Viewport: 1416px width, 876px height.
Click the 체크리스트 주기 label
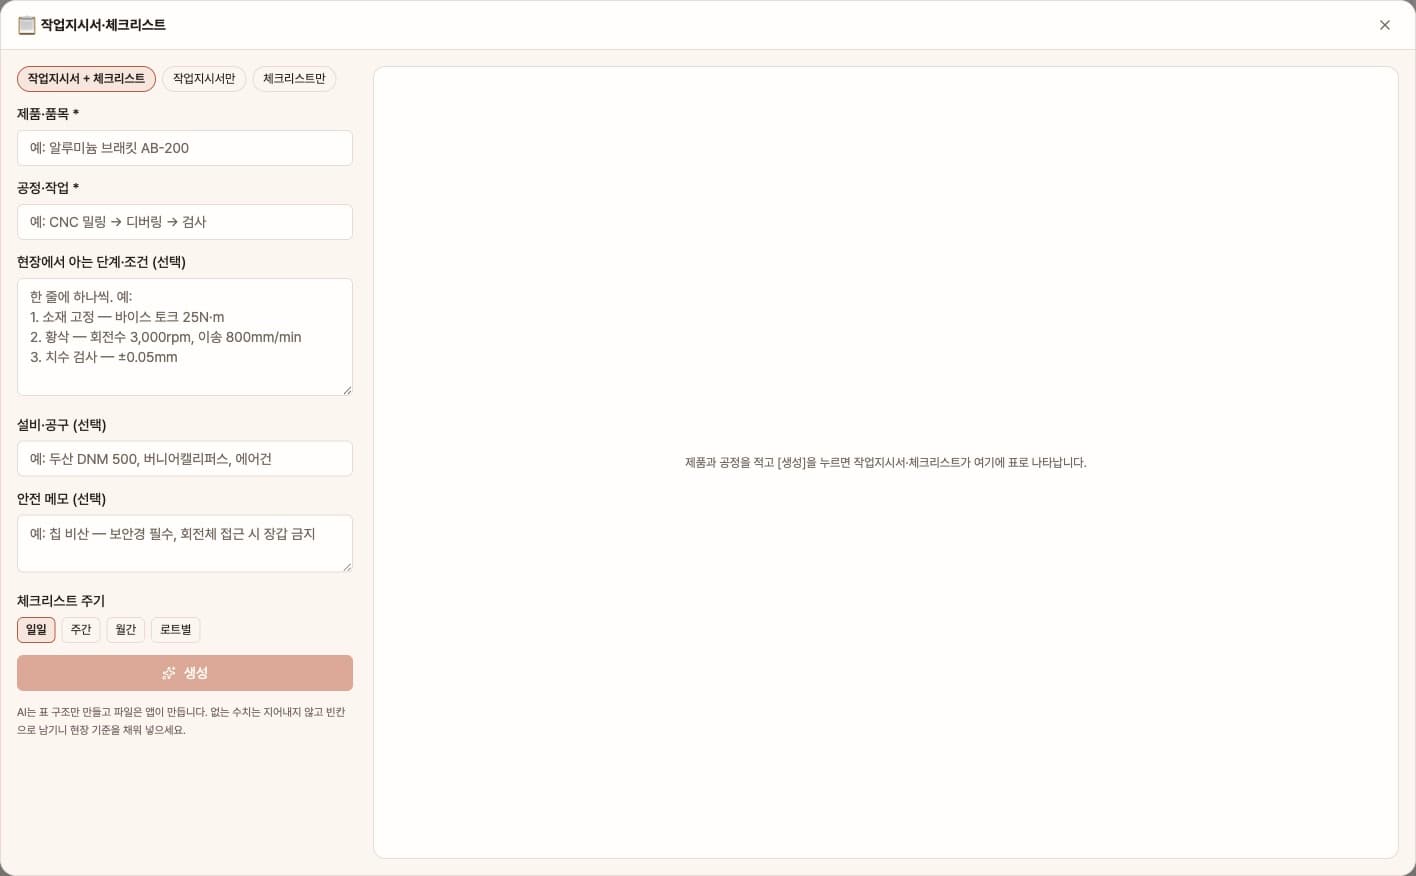point(61,601)
